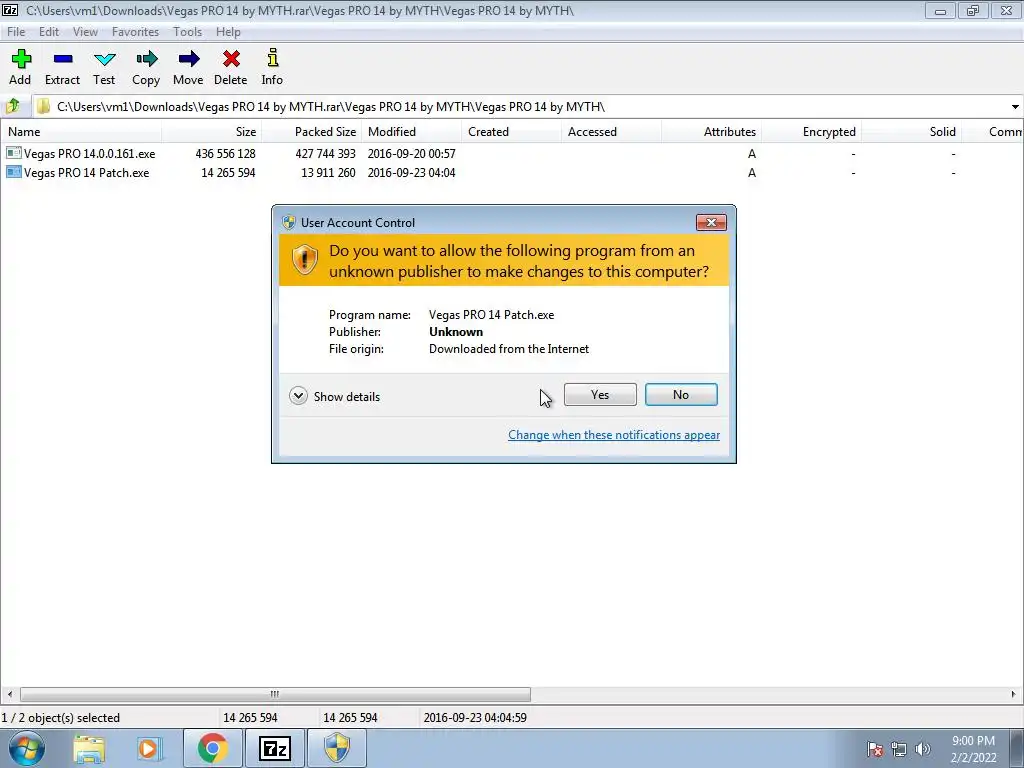Sort by Modified column header
Viewport: 1024px width, 768px height.
411,131
